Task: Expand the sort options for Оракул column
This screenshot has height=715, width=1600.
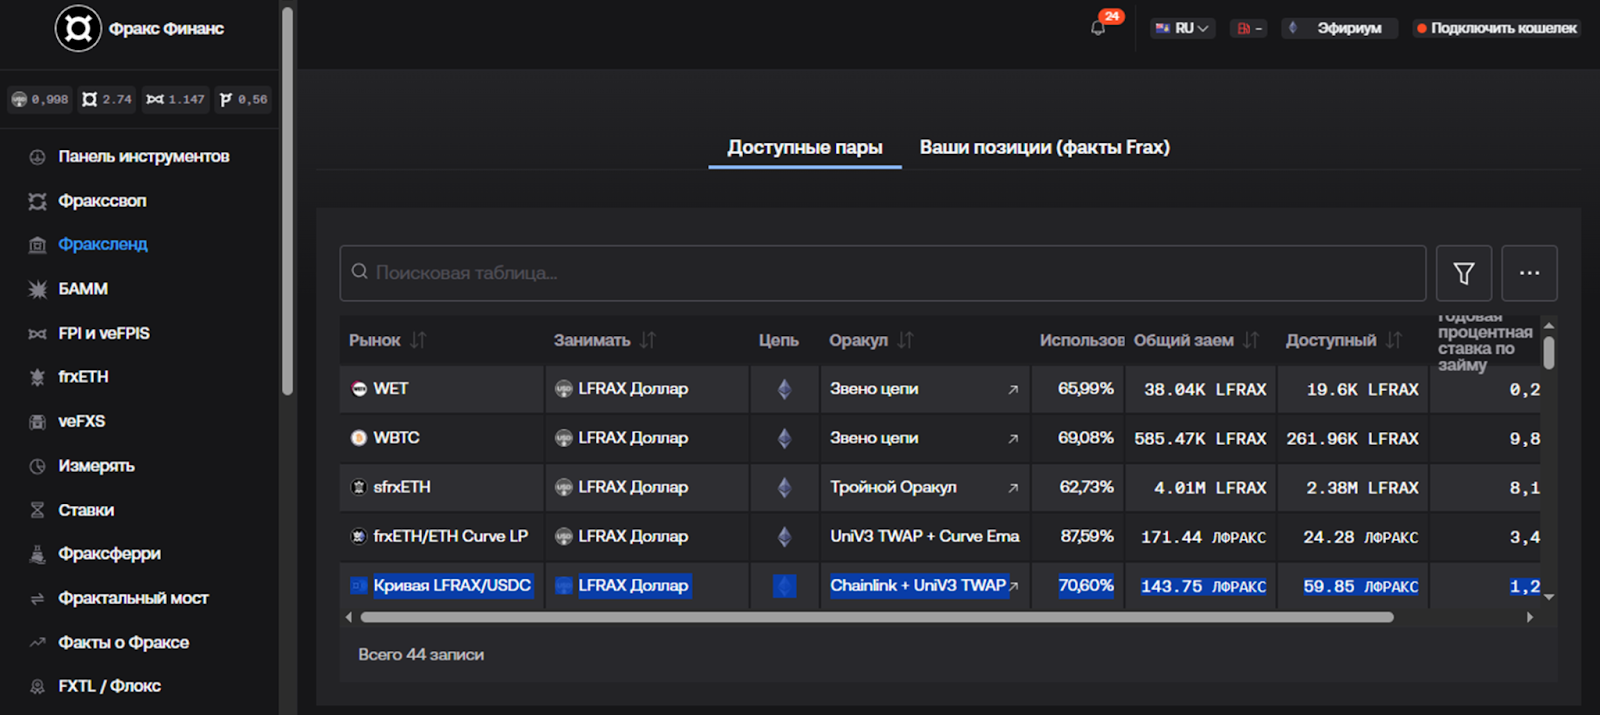Action: (905, 340)
